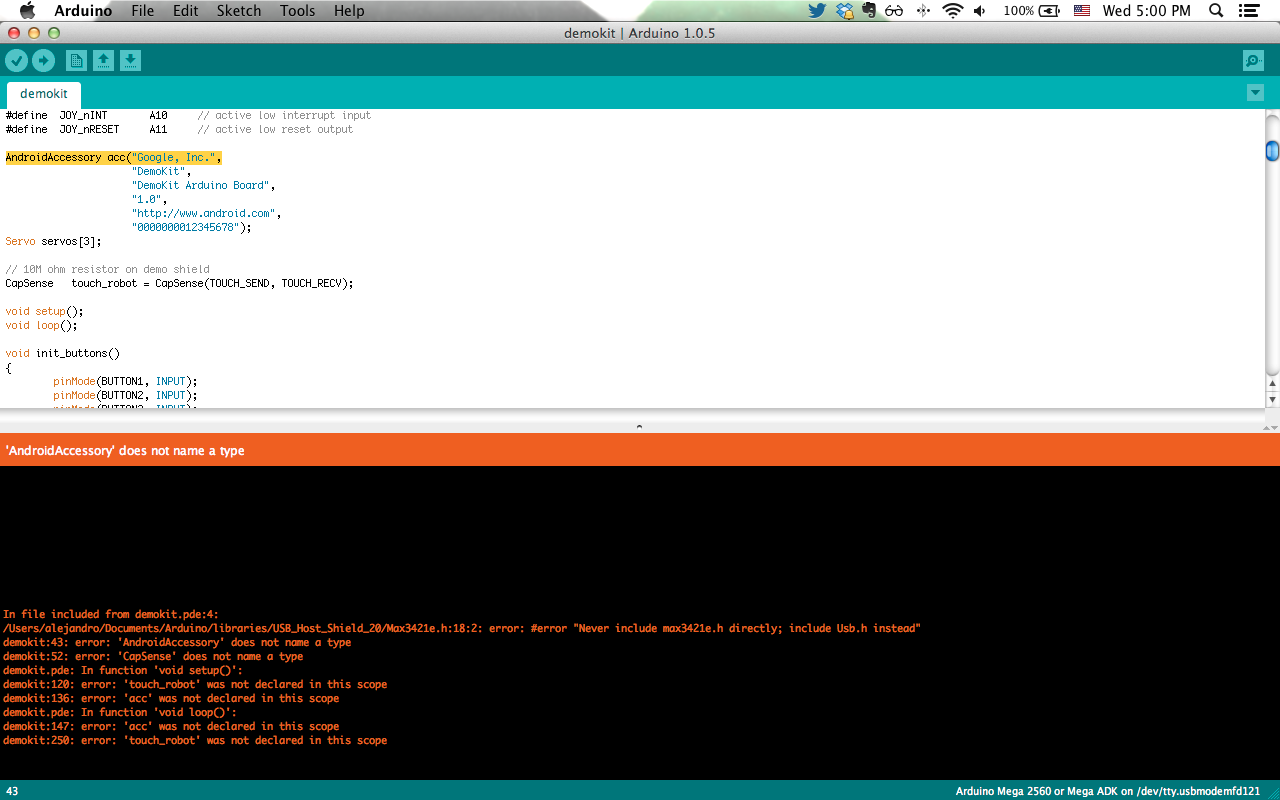Image resolution: width=1280 pixels, height=800 pixels.
Task: Open the Apple menu
Action: [x=27, y=11]
